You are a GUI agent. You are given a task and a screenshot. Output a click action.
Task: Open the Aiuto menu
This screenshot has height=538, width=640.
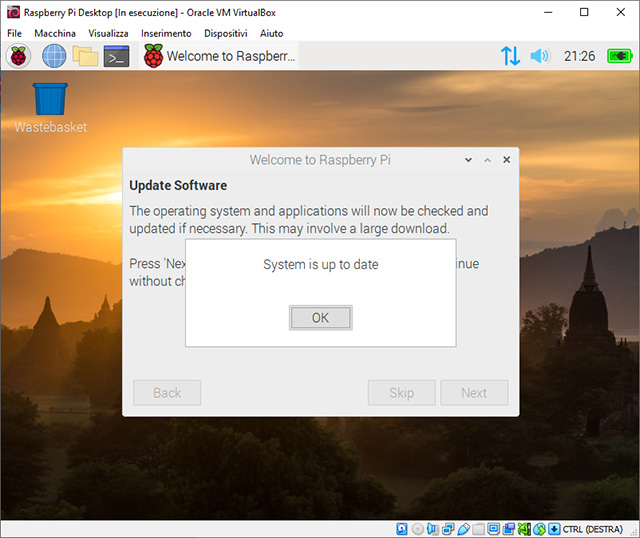click(x=271, y=33)
